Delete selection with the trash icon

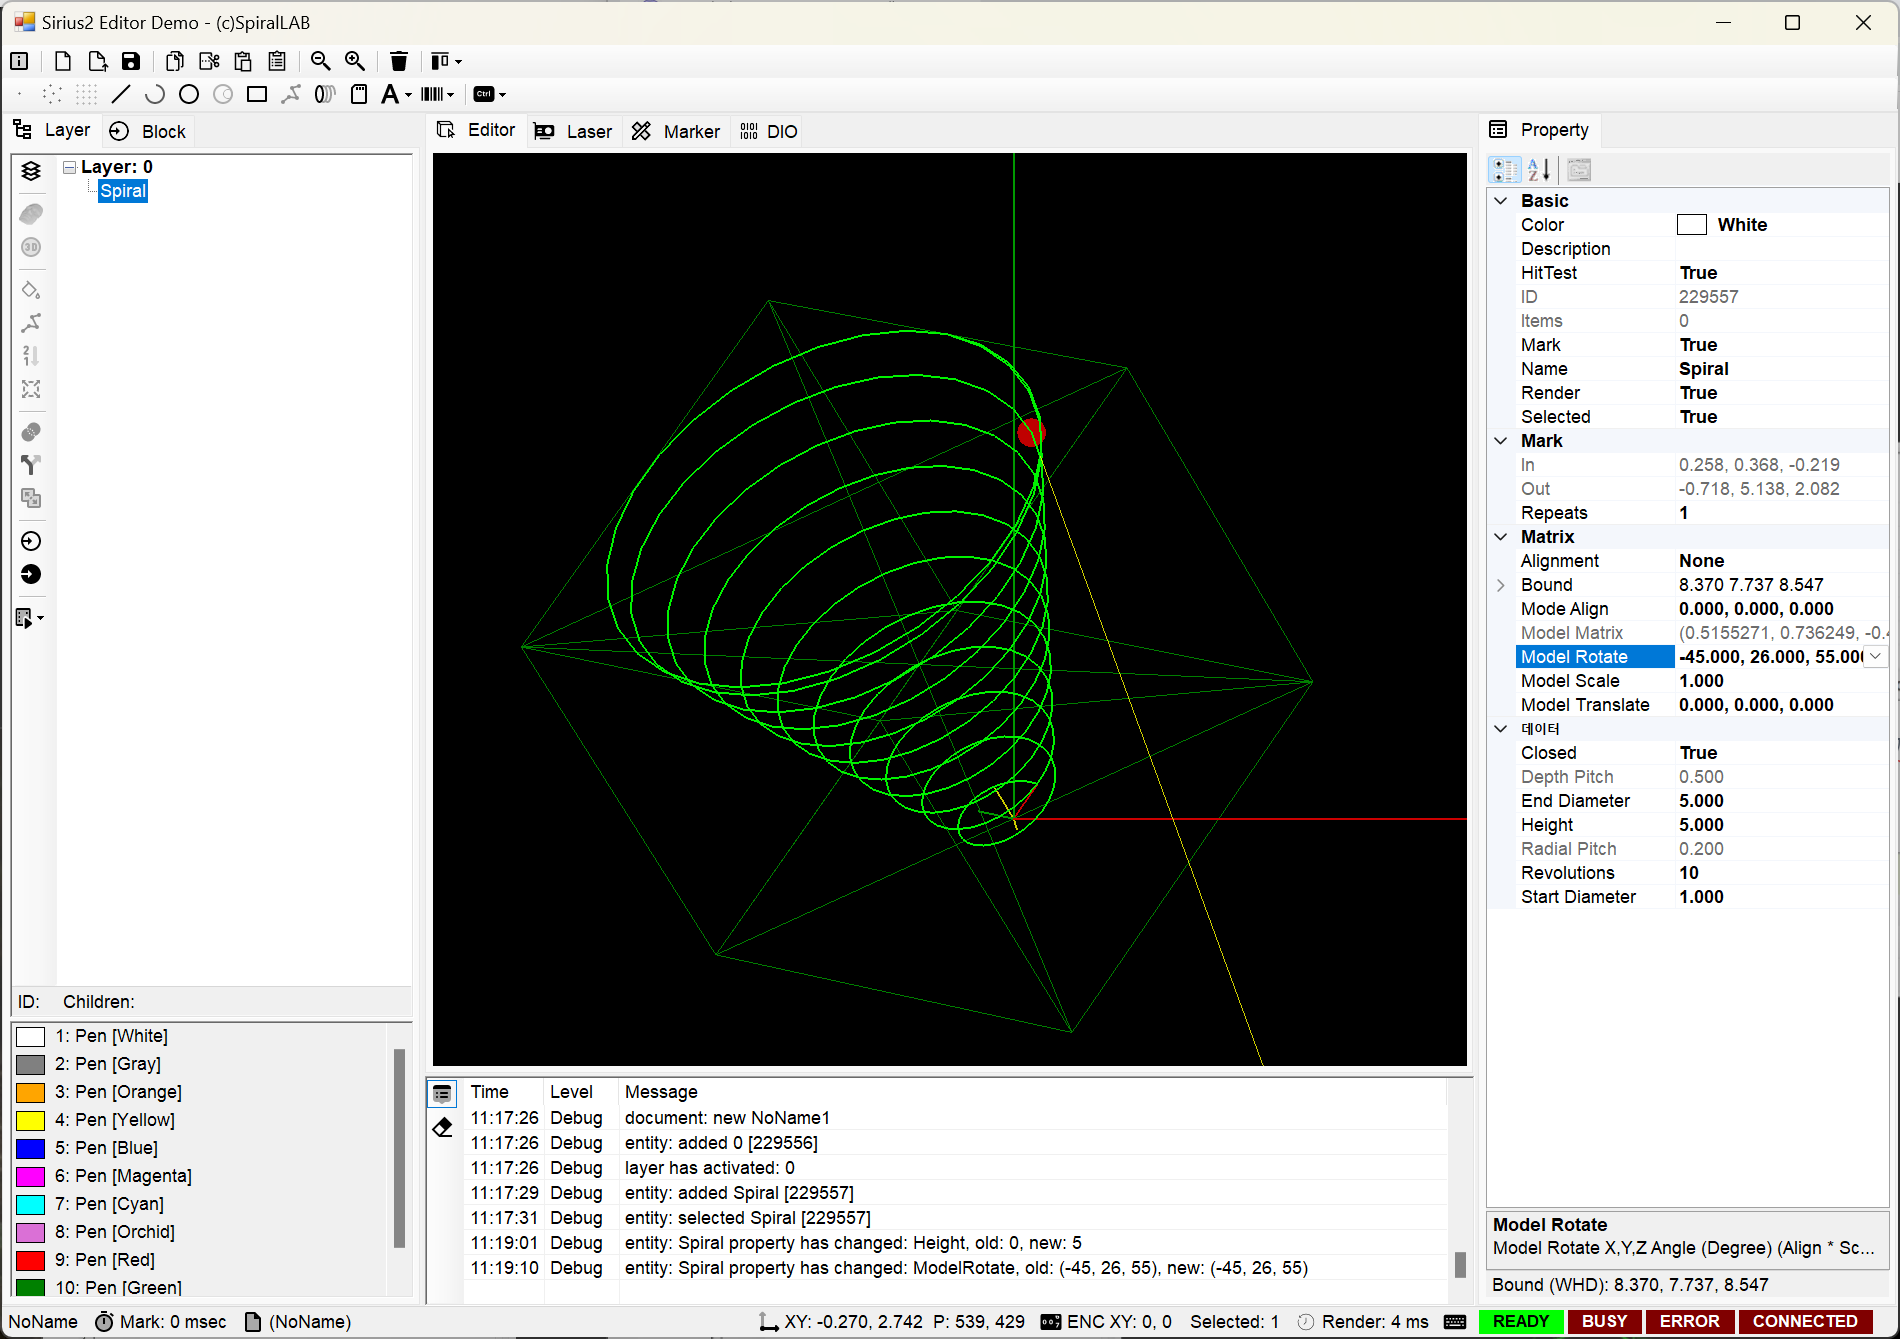(x=398, y=61)
